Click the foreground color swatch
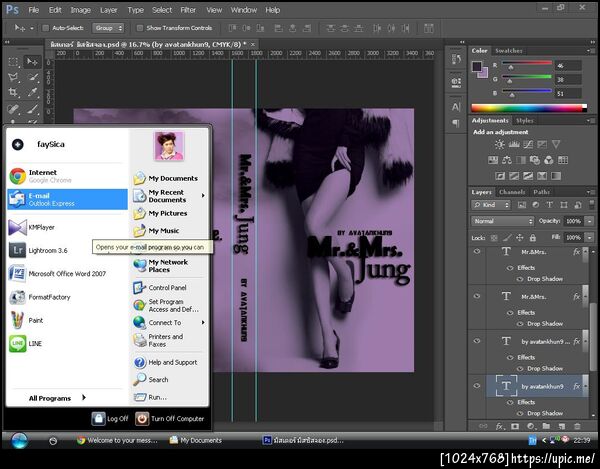The width and height of the screenshot is (600, 469). tap(477, 66)
